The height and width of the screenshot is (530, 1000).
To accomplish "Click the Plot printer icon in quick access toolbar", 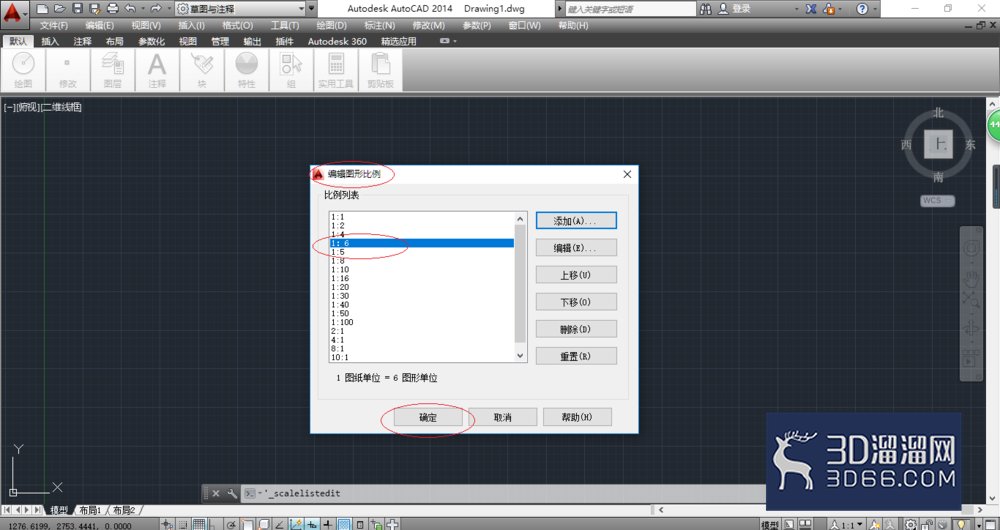I will pyautogui.click(x=113, y=9).
